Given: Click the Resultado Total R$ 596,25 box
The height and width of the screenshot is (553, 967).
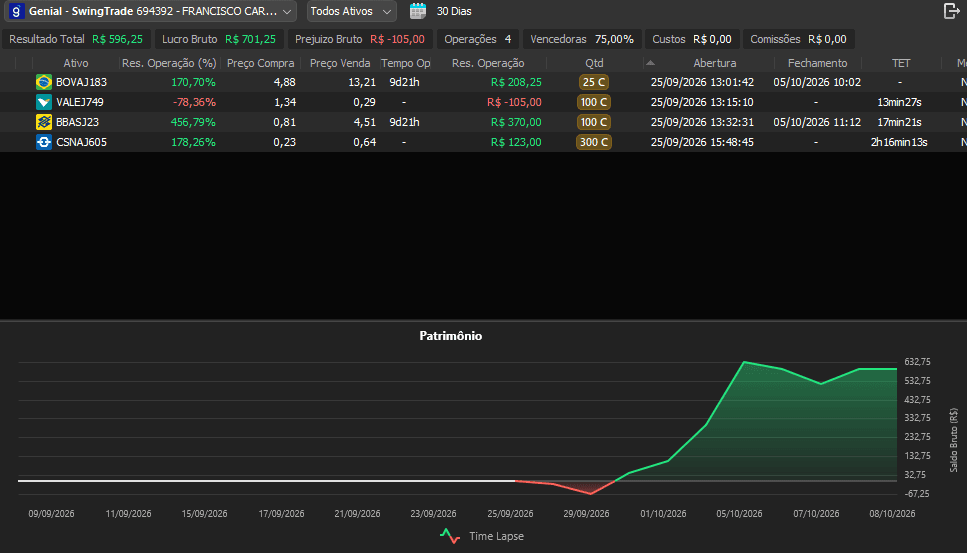Looking at the screenshot, I should 76,39.
